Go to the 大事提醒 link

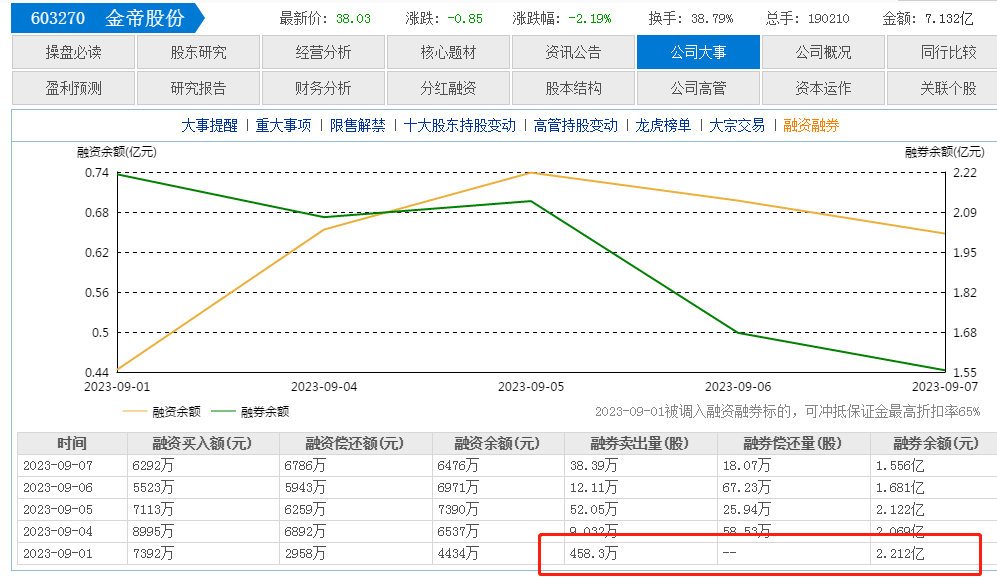209,126
